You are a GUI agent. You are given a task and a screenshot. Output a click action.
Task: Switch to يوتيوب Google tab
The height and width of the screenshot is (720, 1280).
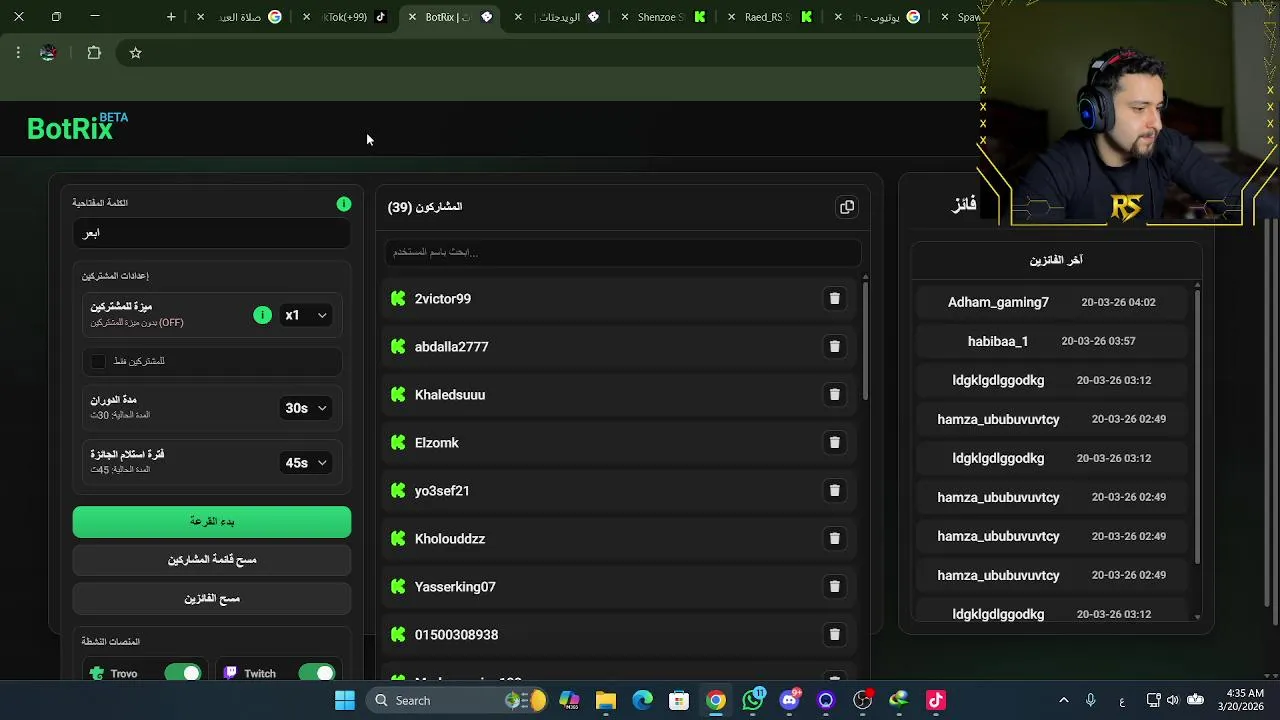click(x=880, y=17)
